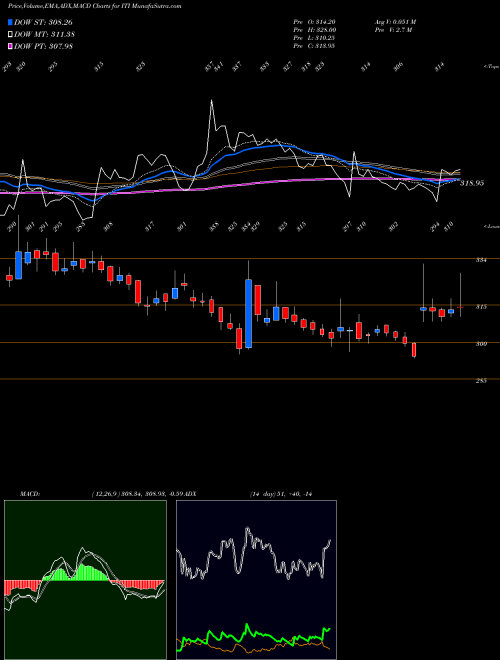Viewport: 500px width, 660px height.
Task: Click the Avg V volume value
Action: pos(395,22)
